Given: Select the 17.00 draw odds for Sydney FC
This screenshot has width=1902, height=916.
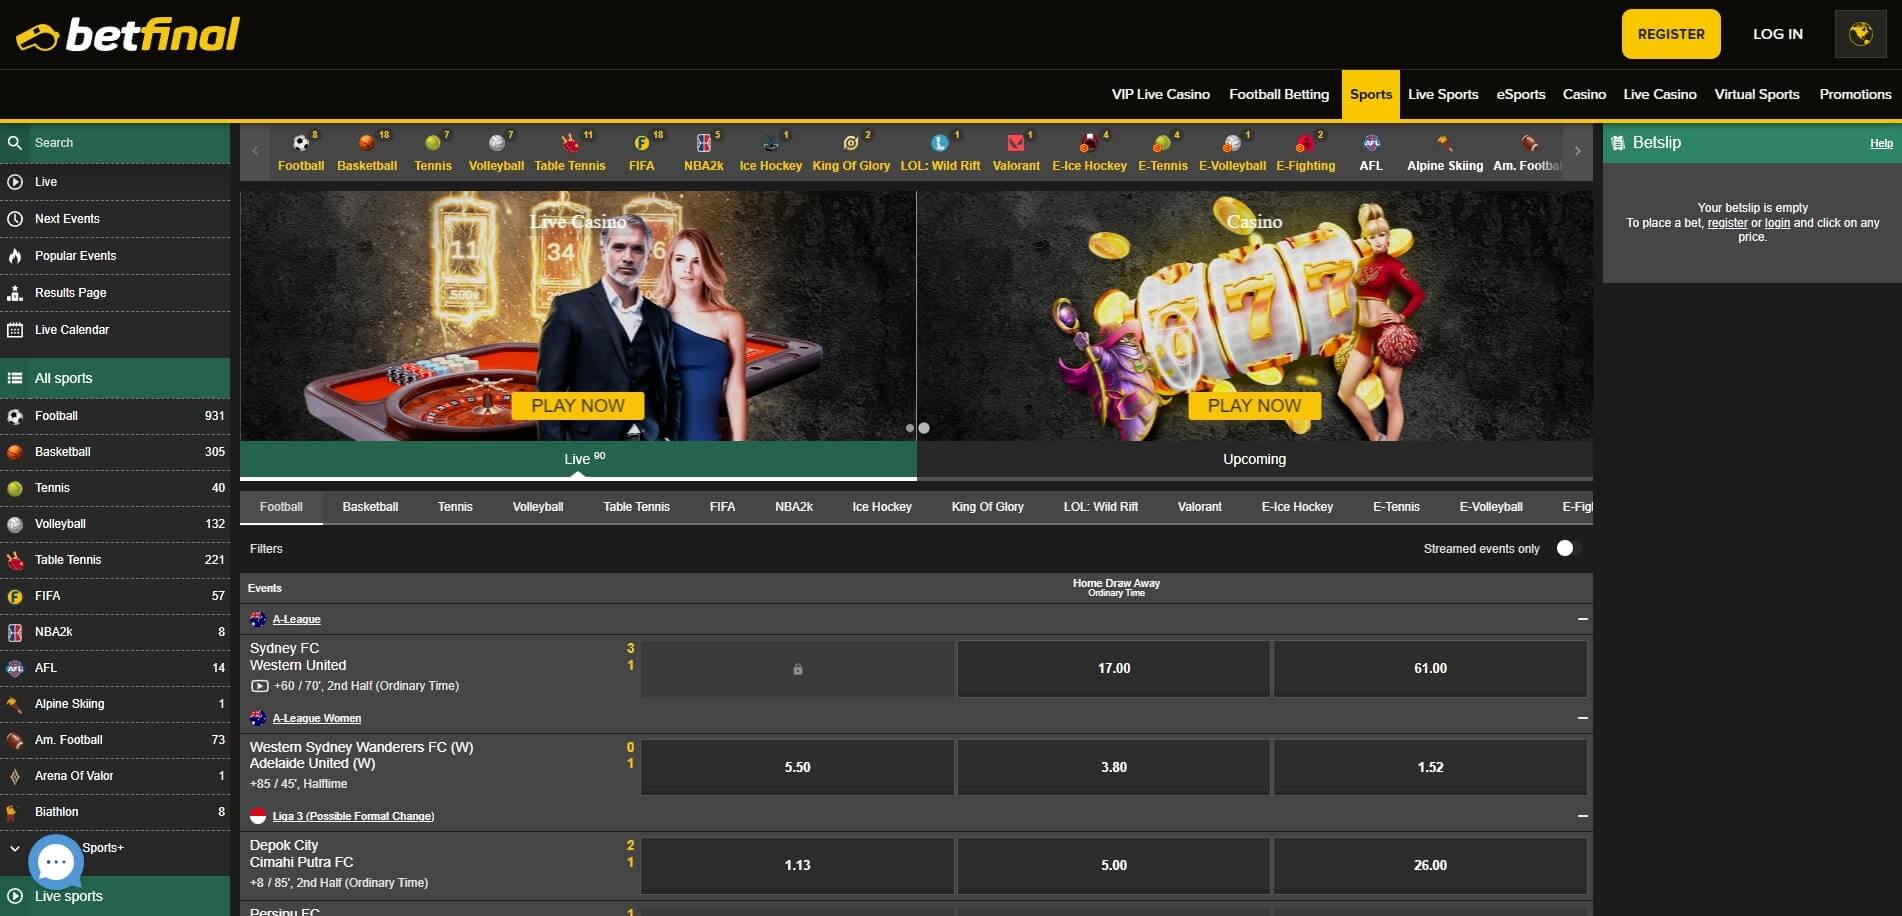Looking at the screenshot, I should click(x=1113, y=668).
